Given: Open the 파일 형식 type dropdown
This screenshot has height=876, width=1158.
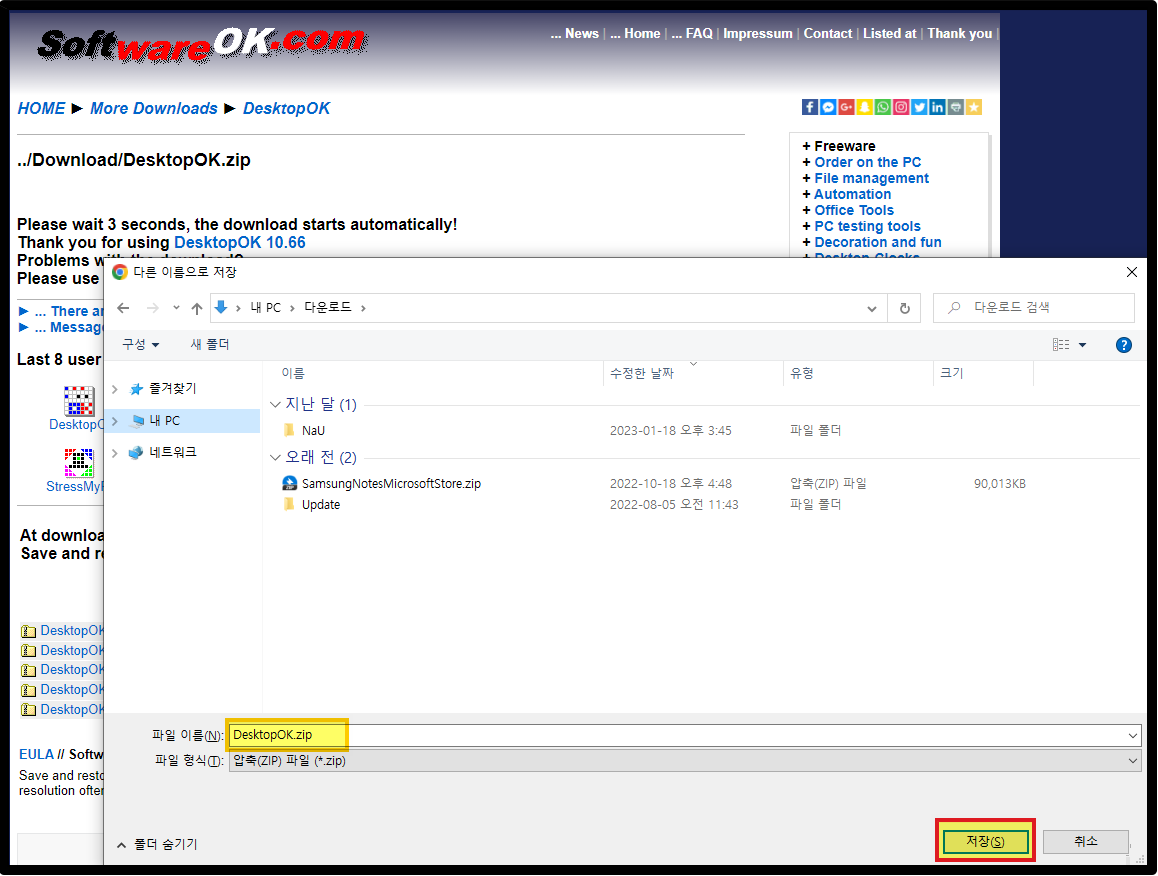Looking at the screenshot, I should coord(1132,761).
